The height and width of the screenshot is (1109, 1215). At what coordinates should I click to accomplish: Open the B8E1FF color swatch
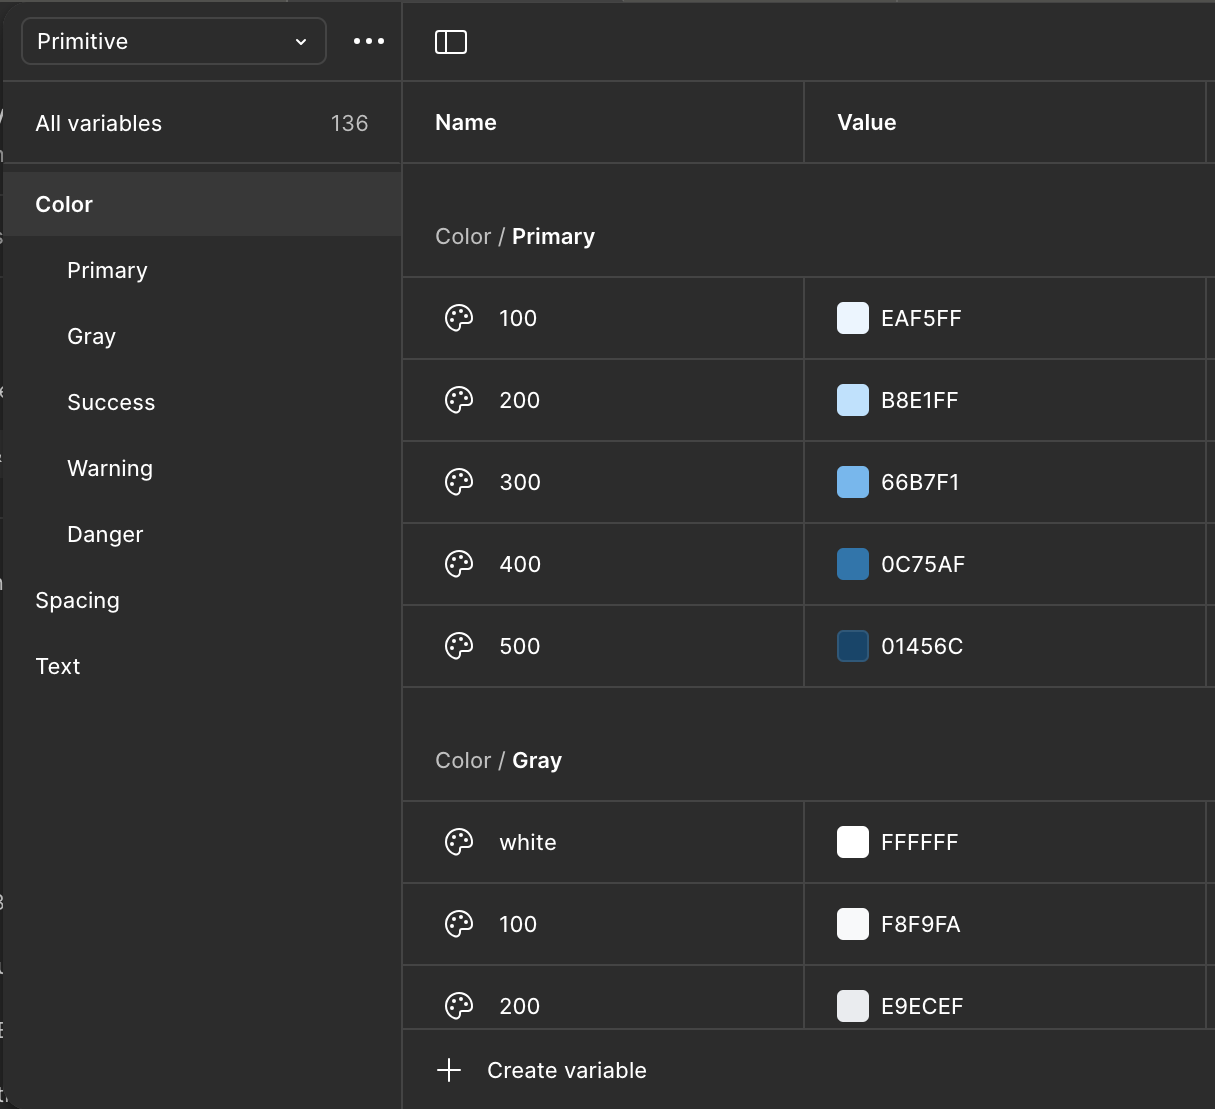click(853, 400)
